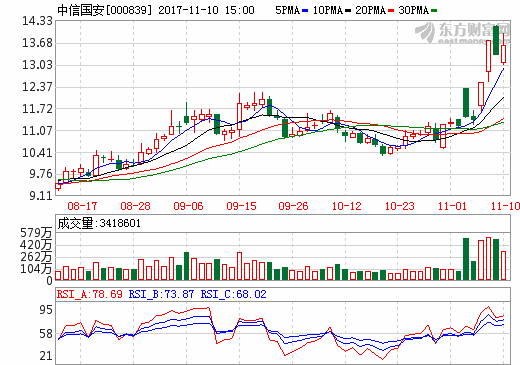
Task: Click the price axis label 10.41
Action: [37, 153]
